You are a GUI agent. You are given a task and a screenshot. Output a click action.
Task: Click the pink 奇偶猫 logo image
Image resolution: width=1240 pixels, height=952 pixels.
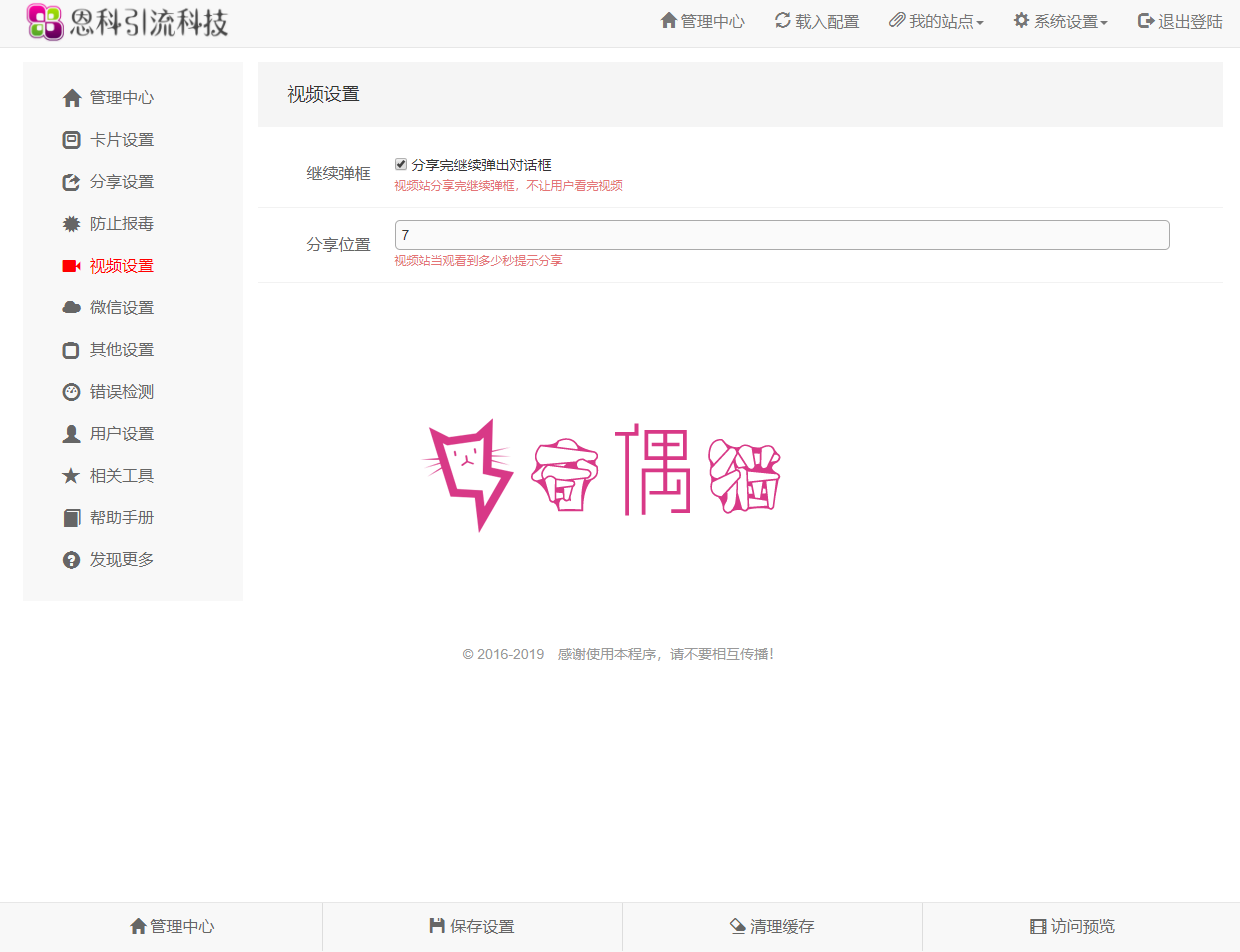click(601, 475)
